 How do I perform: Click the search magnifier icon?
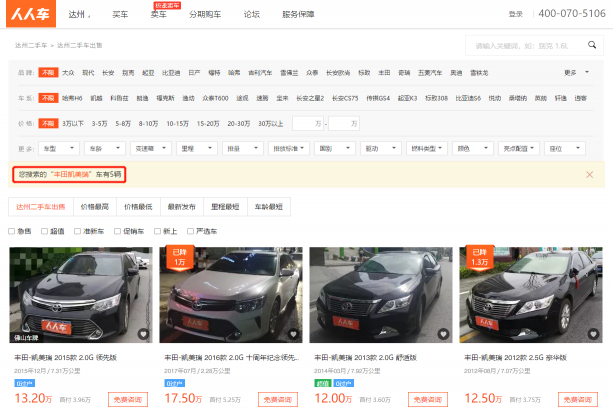pos(592,45)
